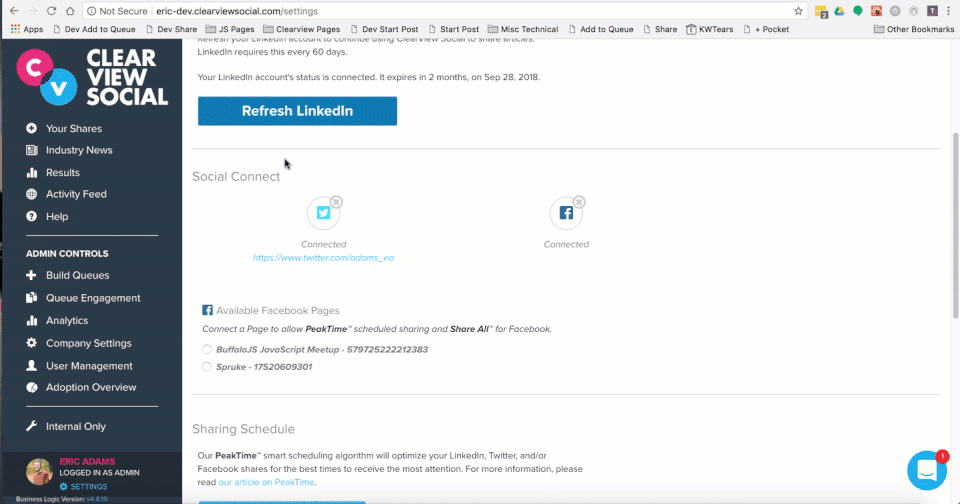Click business logic version number link
Image resolution: width=960 pixels, height=504 pixels.
tap(97, 499)
